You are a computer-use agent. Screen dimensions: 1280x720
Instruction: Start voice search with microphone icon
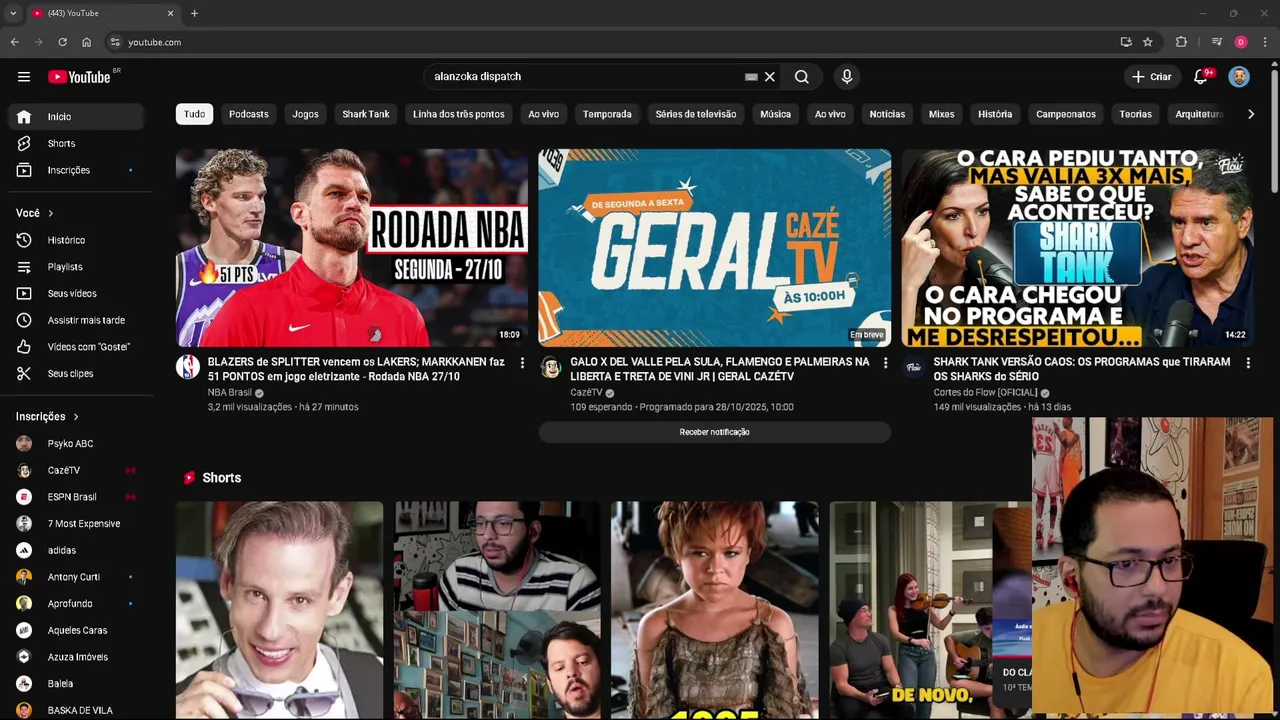click(847, 77)
